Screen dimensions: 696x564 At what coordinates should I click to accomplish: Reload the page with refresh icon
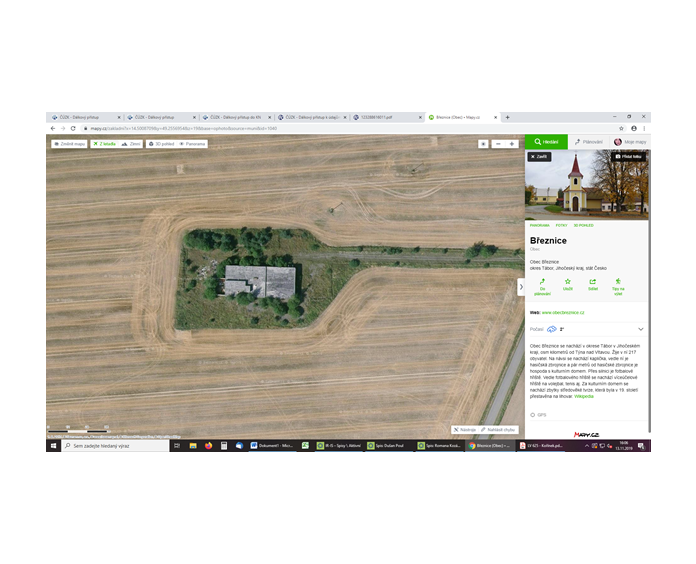pyautogui.click(x=73, y=128)
